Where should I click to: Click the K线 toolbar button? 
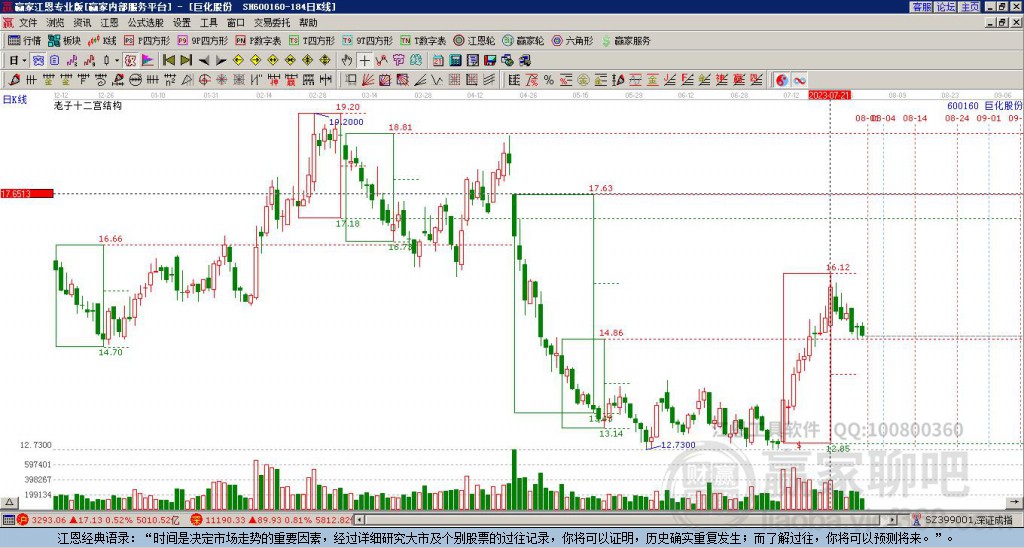click(101, 40)
